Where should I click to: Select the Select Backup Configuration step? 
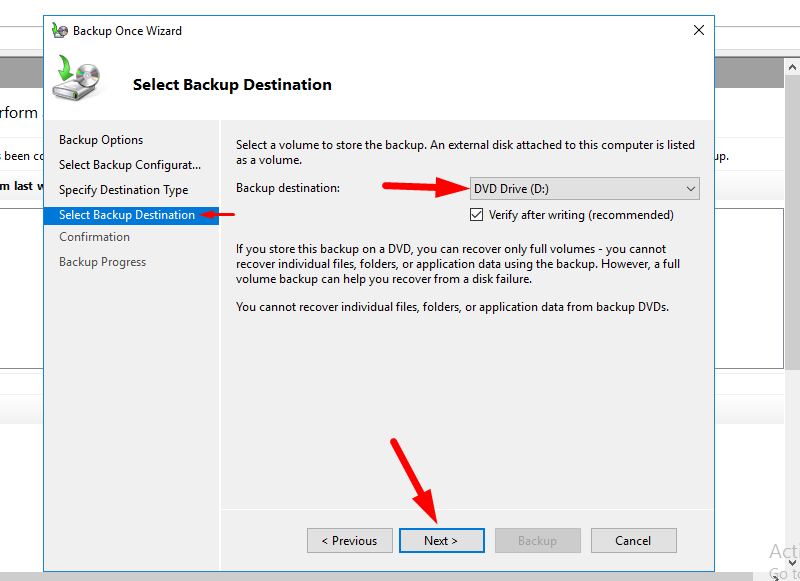click(129, 165)
